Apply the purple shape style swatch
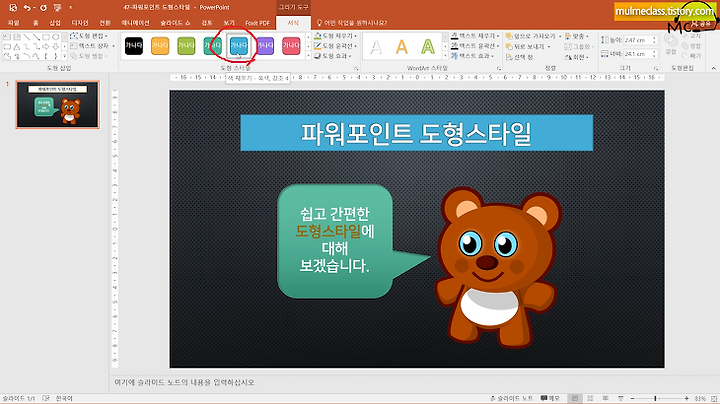720x404 pixels. click(x=265, y=45)
